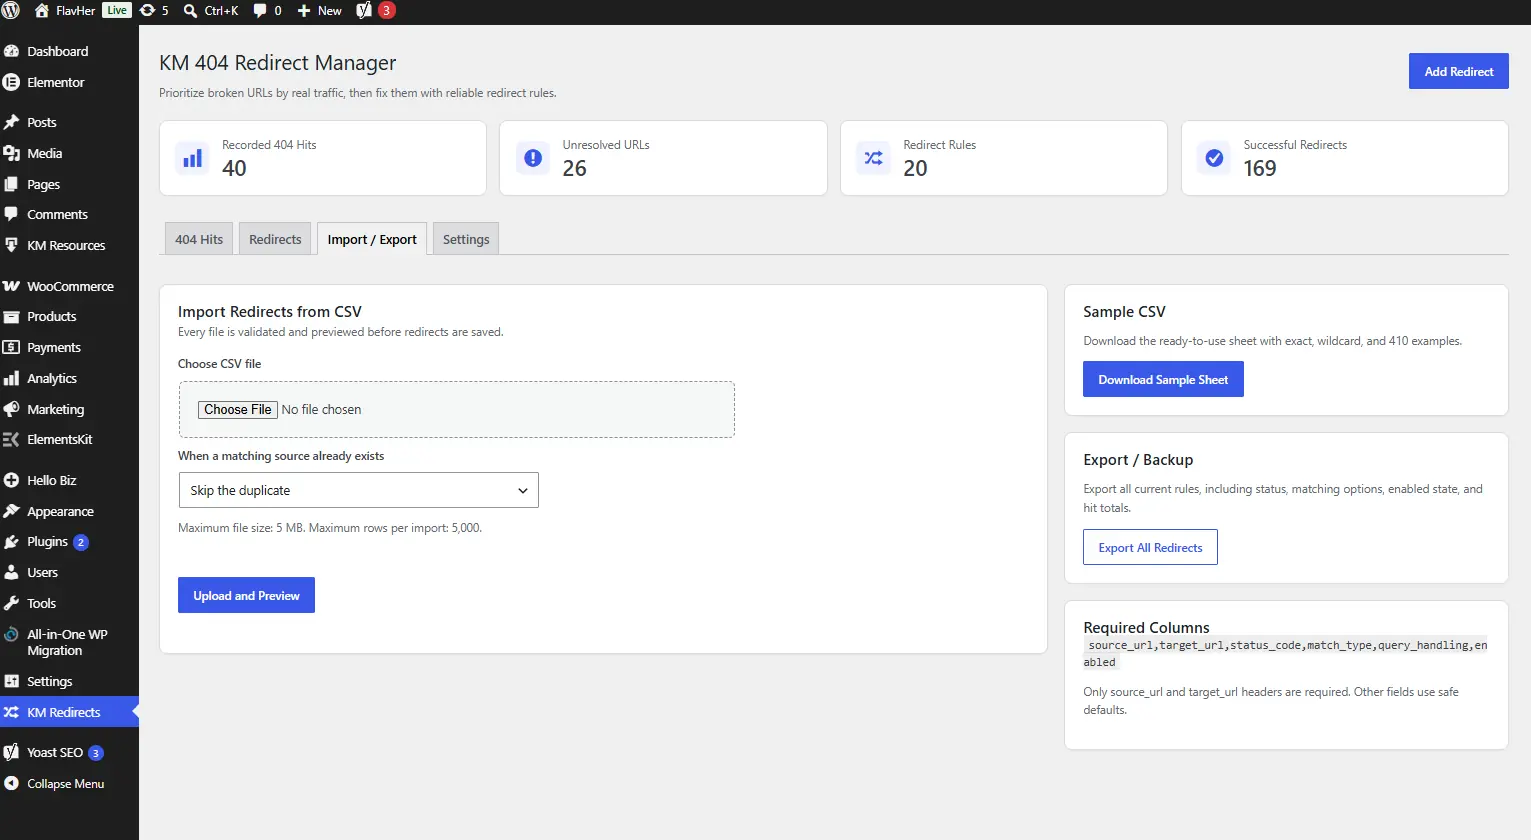Click the 'Export / Backup' heading

pos(1138,459)
